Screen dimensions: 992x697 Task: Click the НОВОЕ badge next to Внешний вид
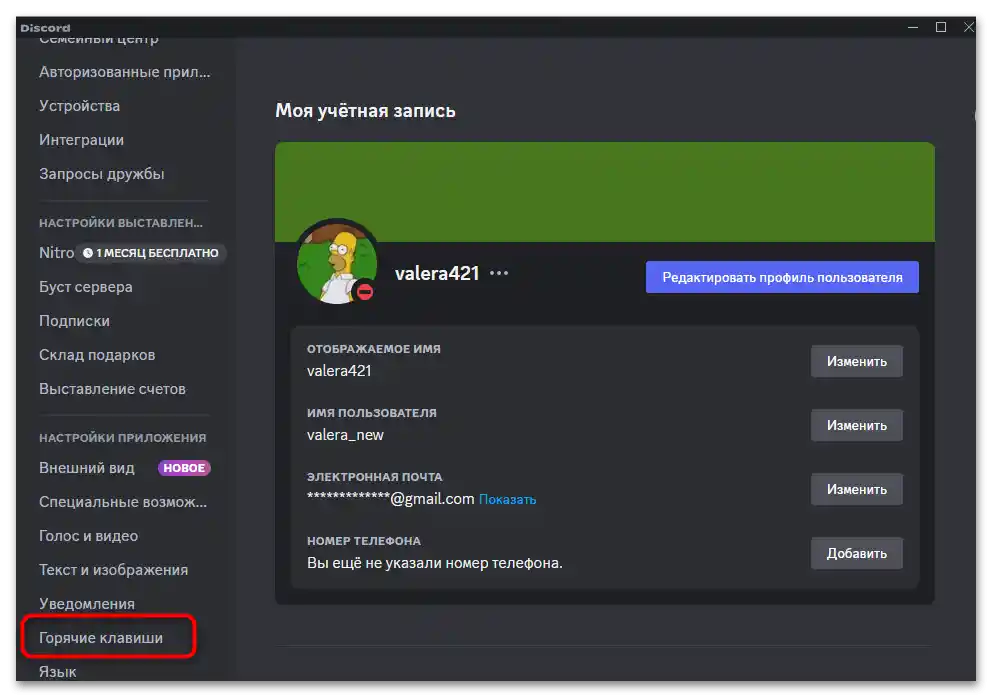coord(183,467)
